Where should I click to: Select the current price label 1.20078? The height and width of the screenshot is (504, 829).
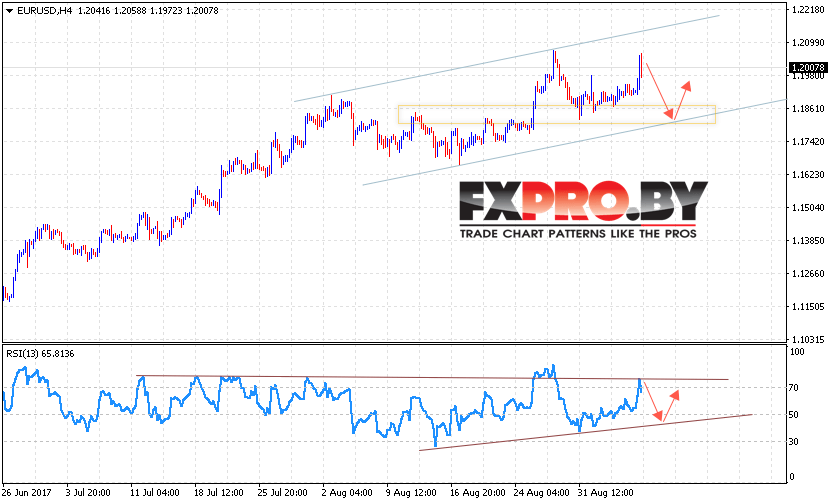[x=807, y=67]
